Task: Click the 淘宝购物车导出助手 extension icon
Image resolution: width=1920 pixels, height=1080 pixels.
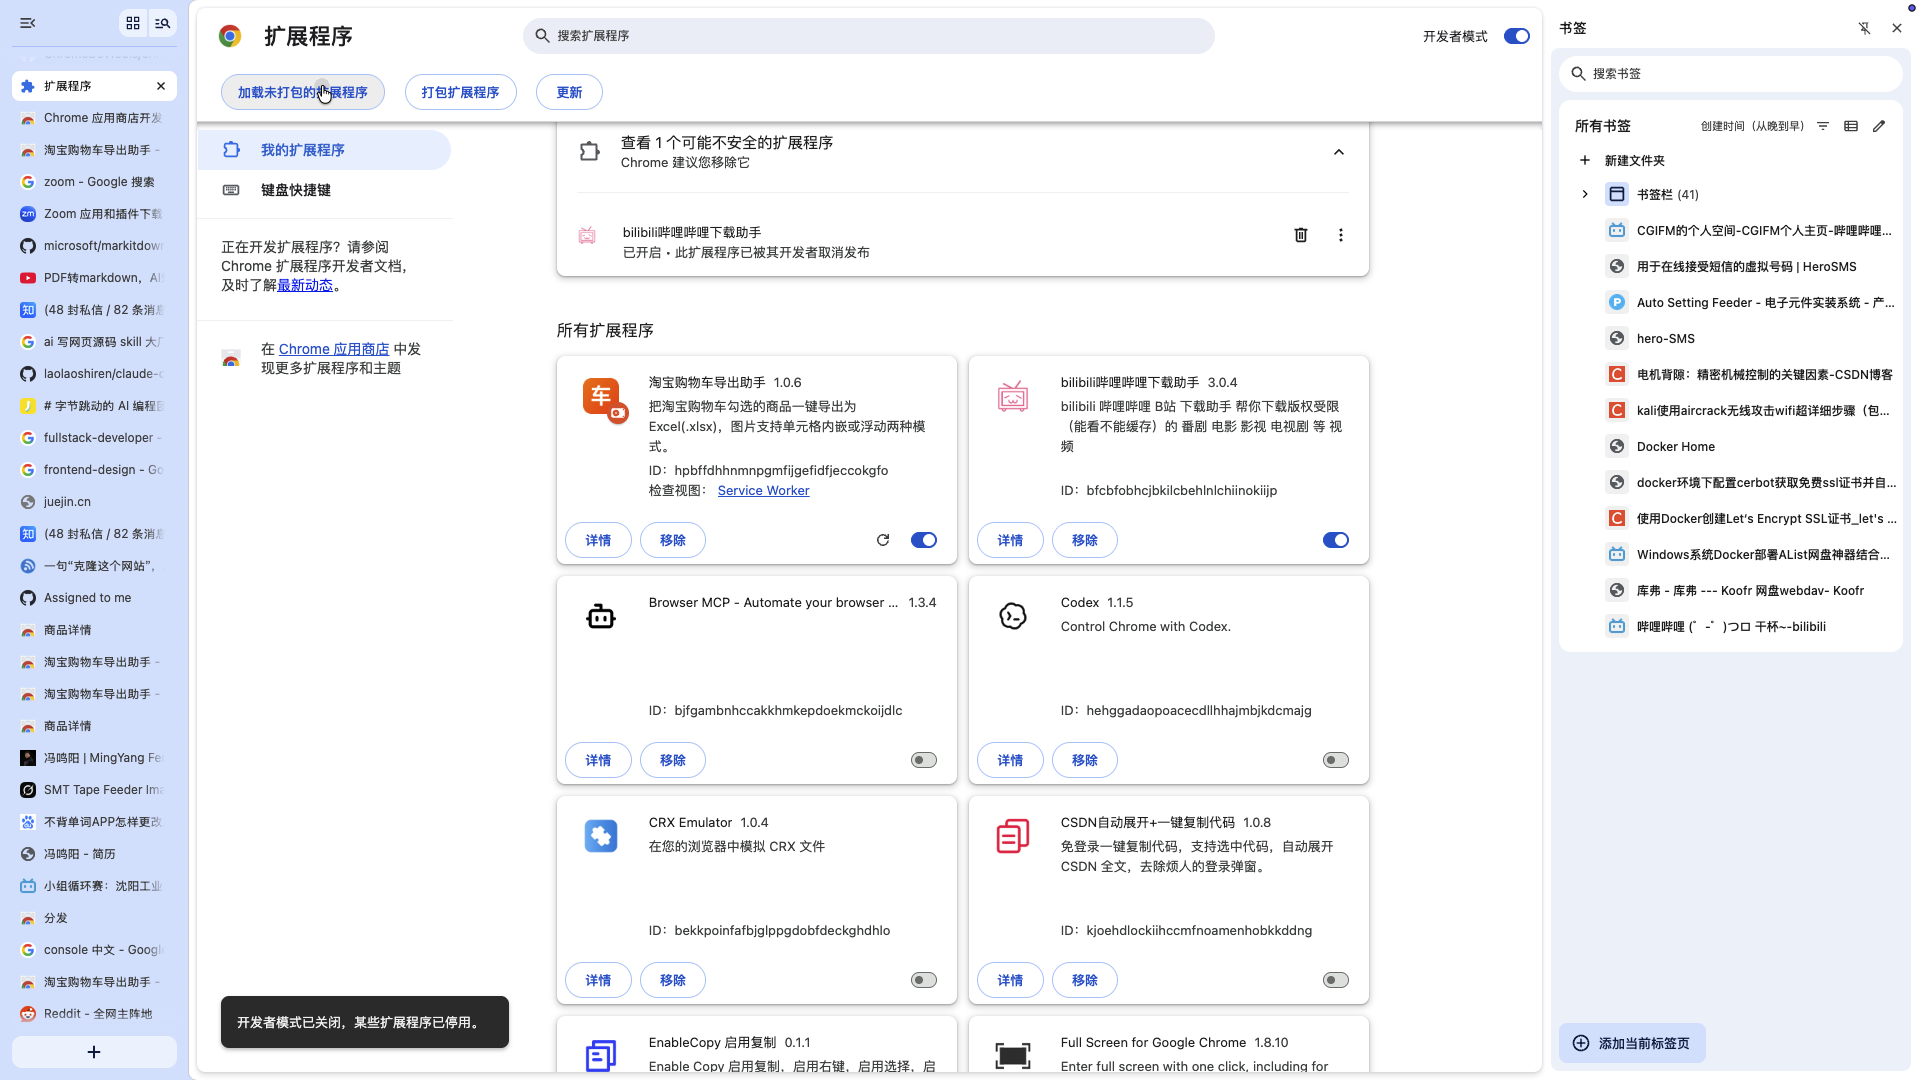Action: pyautogui.click(x=604, y=400)
